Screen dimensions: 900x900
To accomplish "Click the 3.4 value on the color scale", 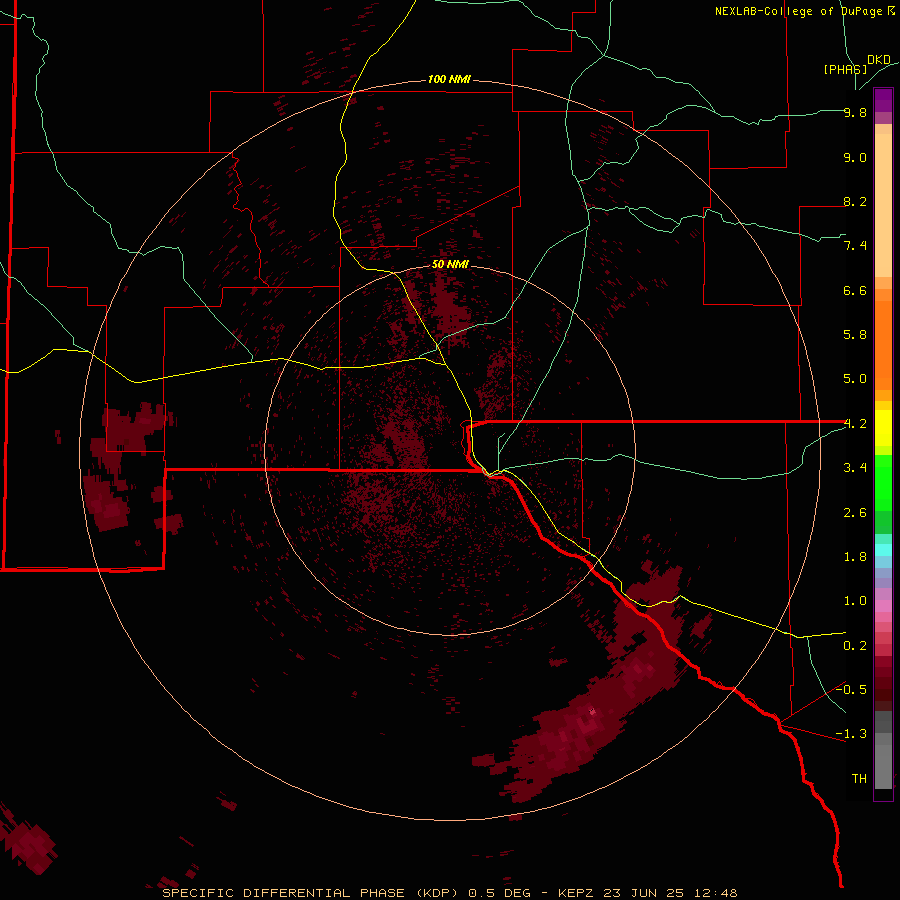I will point(855,468).
